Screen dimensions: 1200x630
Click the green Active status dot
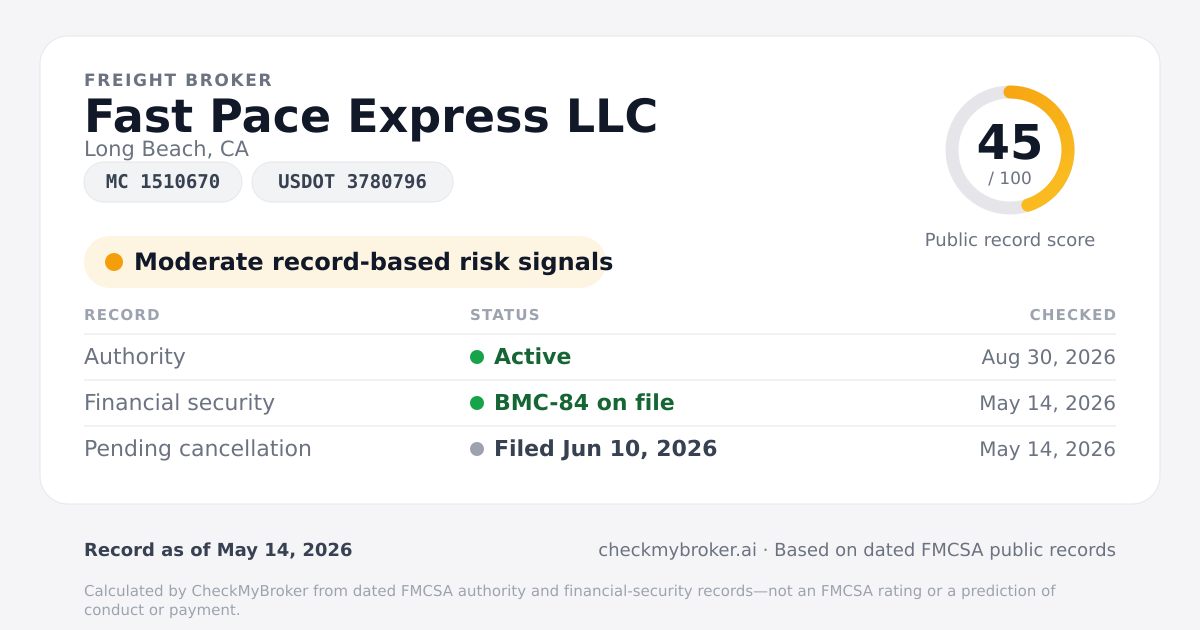point(477,357)
